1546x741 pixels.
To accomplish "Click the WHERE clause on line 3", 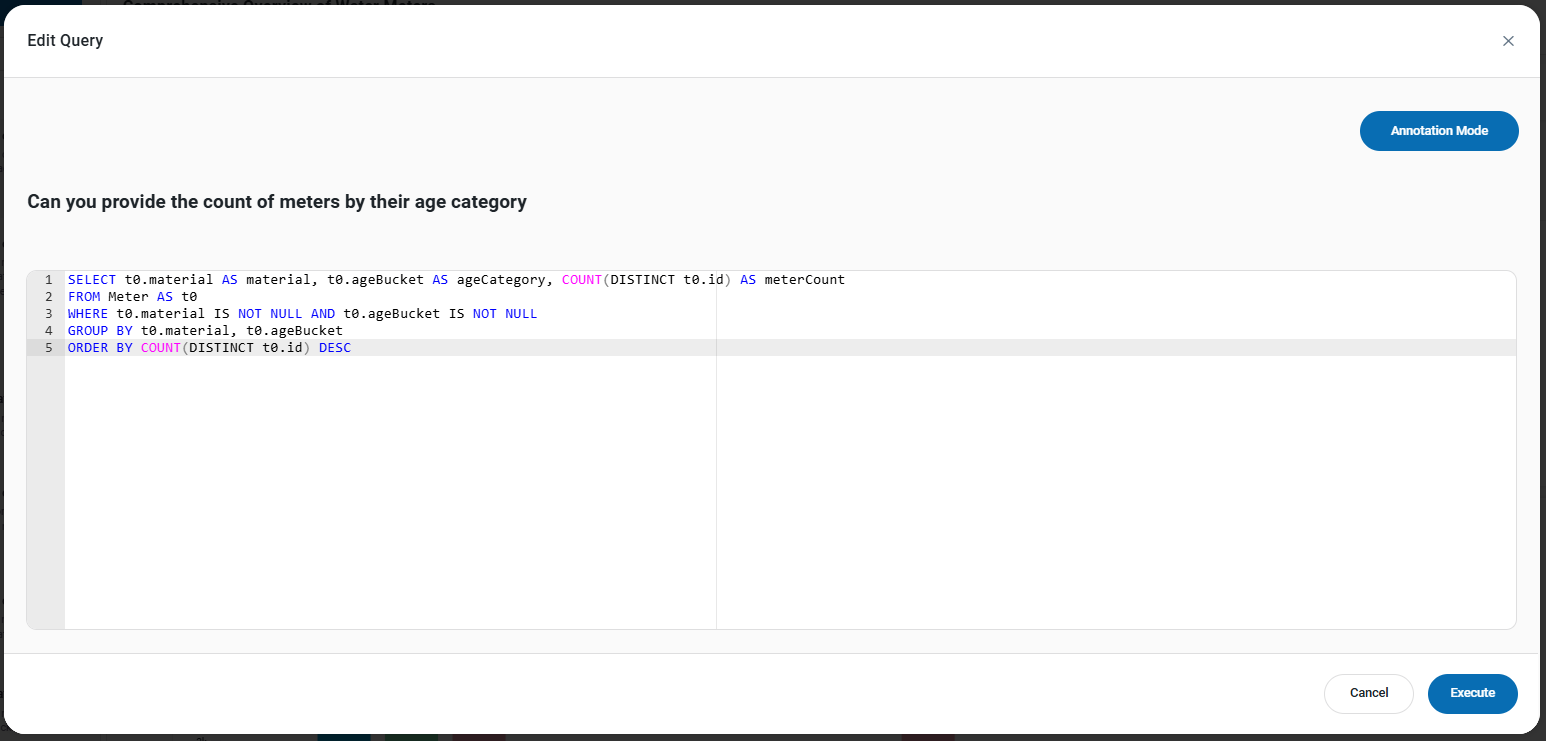I will coord(87,313).
